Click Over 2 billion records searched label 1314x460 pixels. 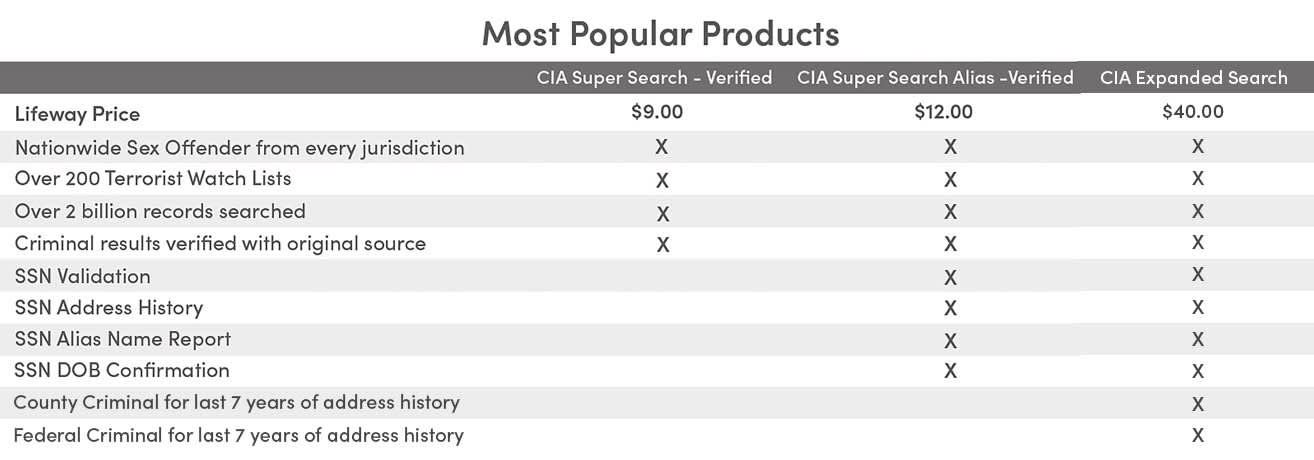pos(160,211)
